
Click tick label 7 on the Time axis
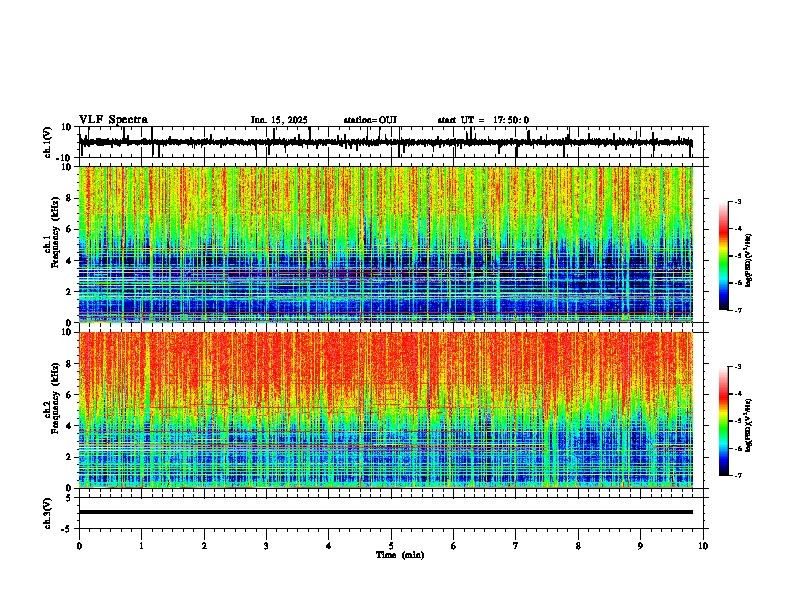point(516,546)
